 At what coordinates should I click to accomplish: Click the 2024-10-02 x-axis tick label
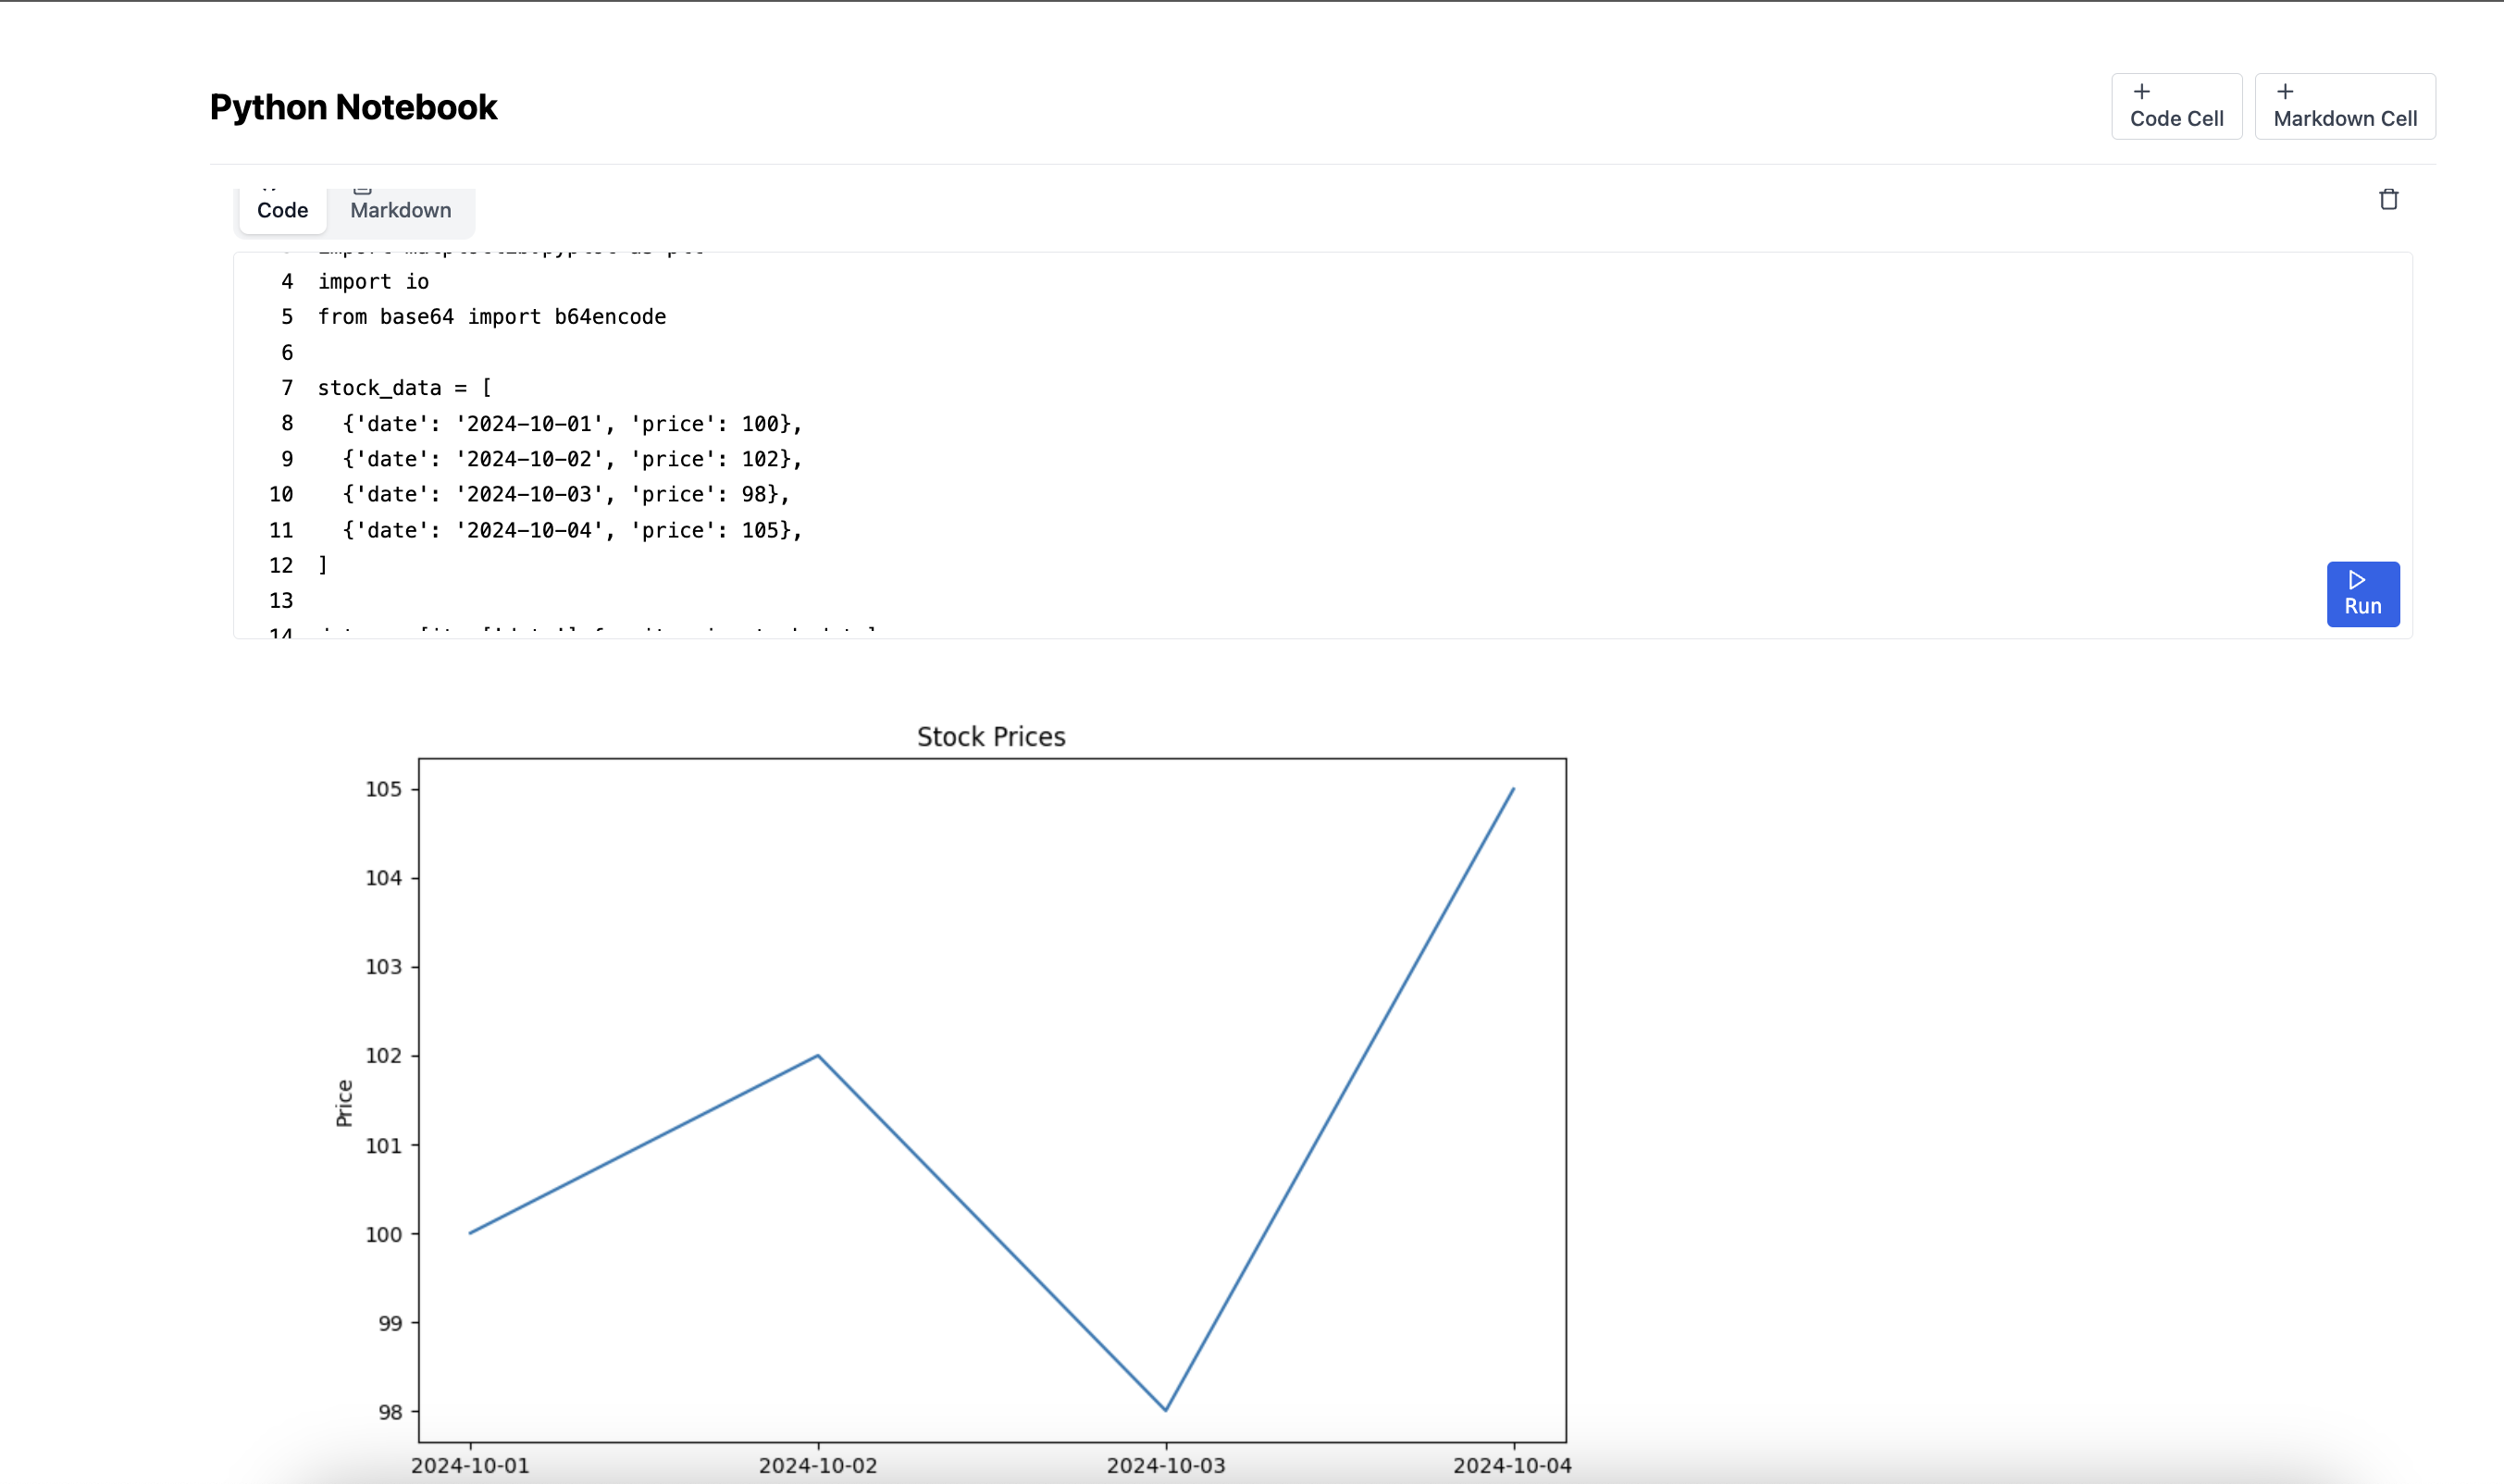pyautogui.click(x=817, y=1465)
